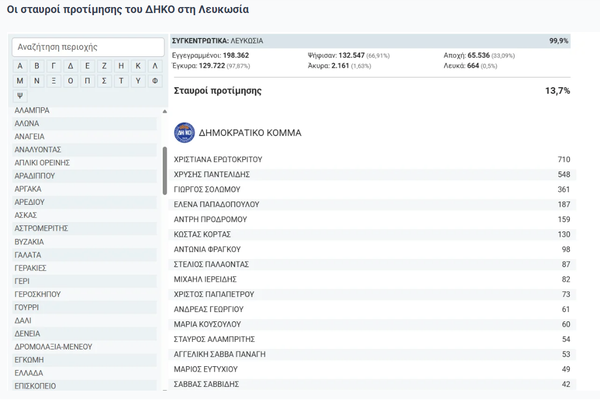The width and height of the screenshot is (600, 402).
Task: Filter regions by letter Μ
Action: 20,81
